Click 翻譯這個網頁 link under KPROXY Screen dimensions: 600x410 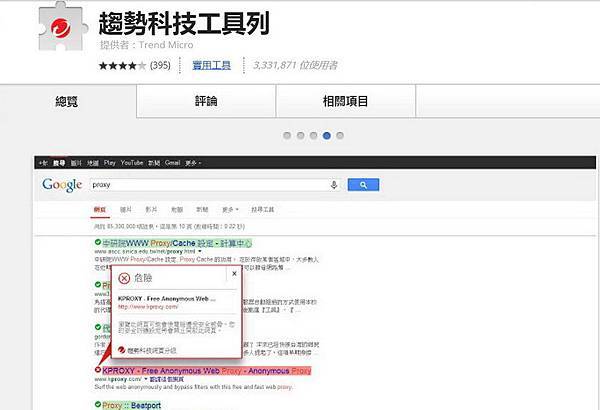(167, 379)
